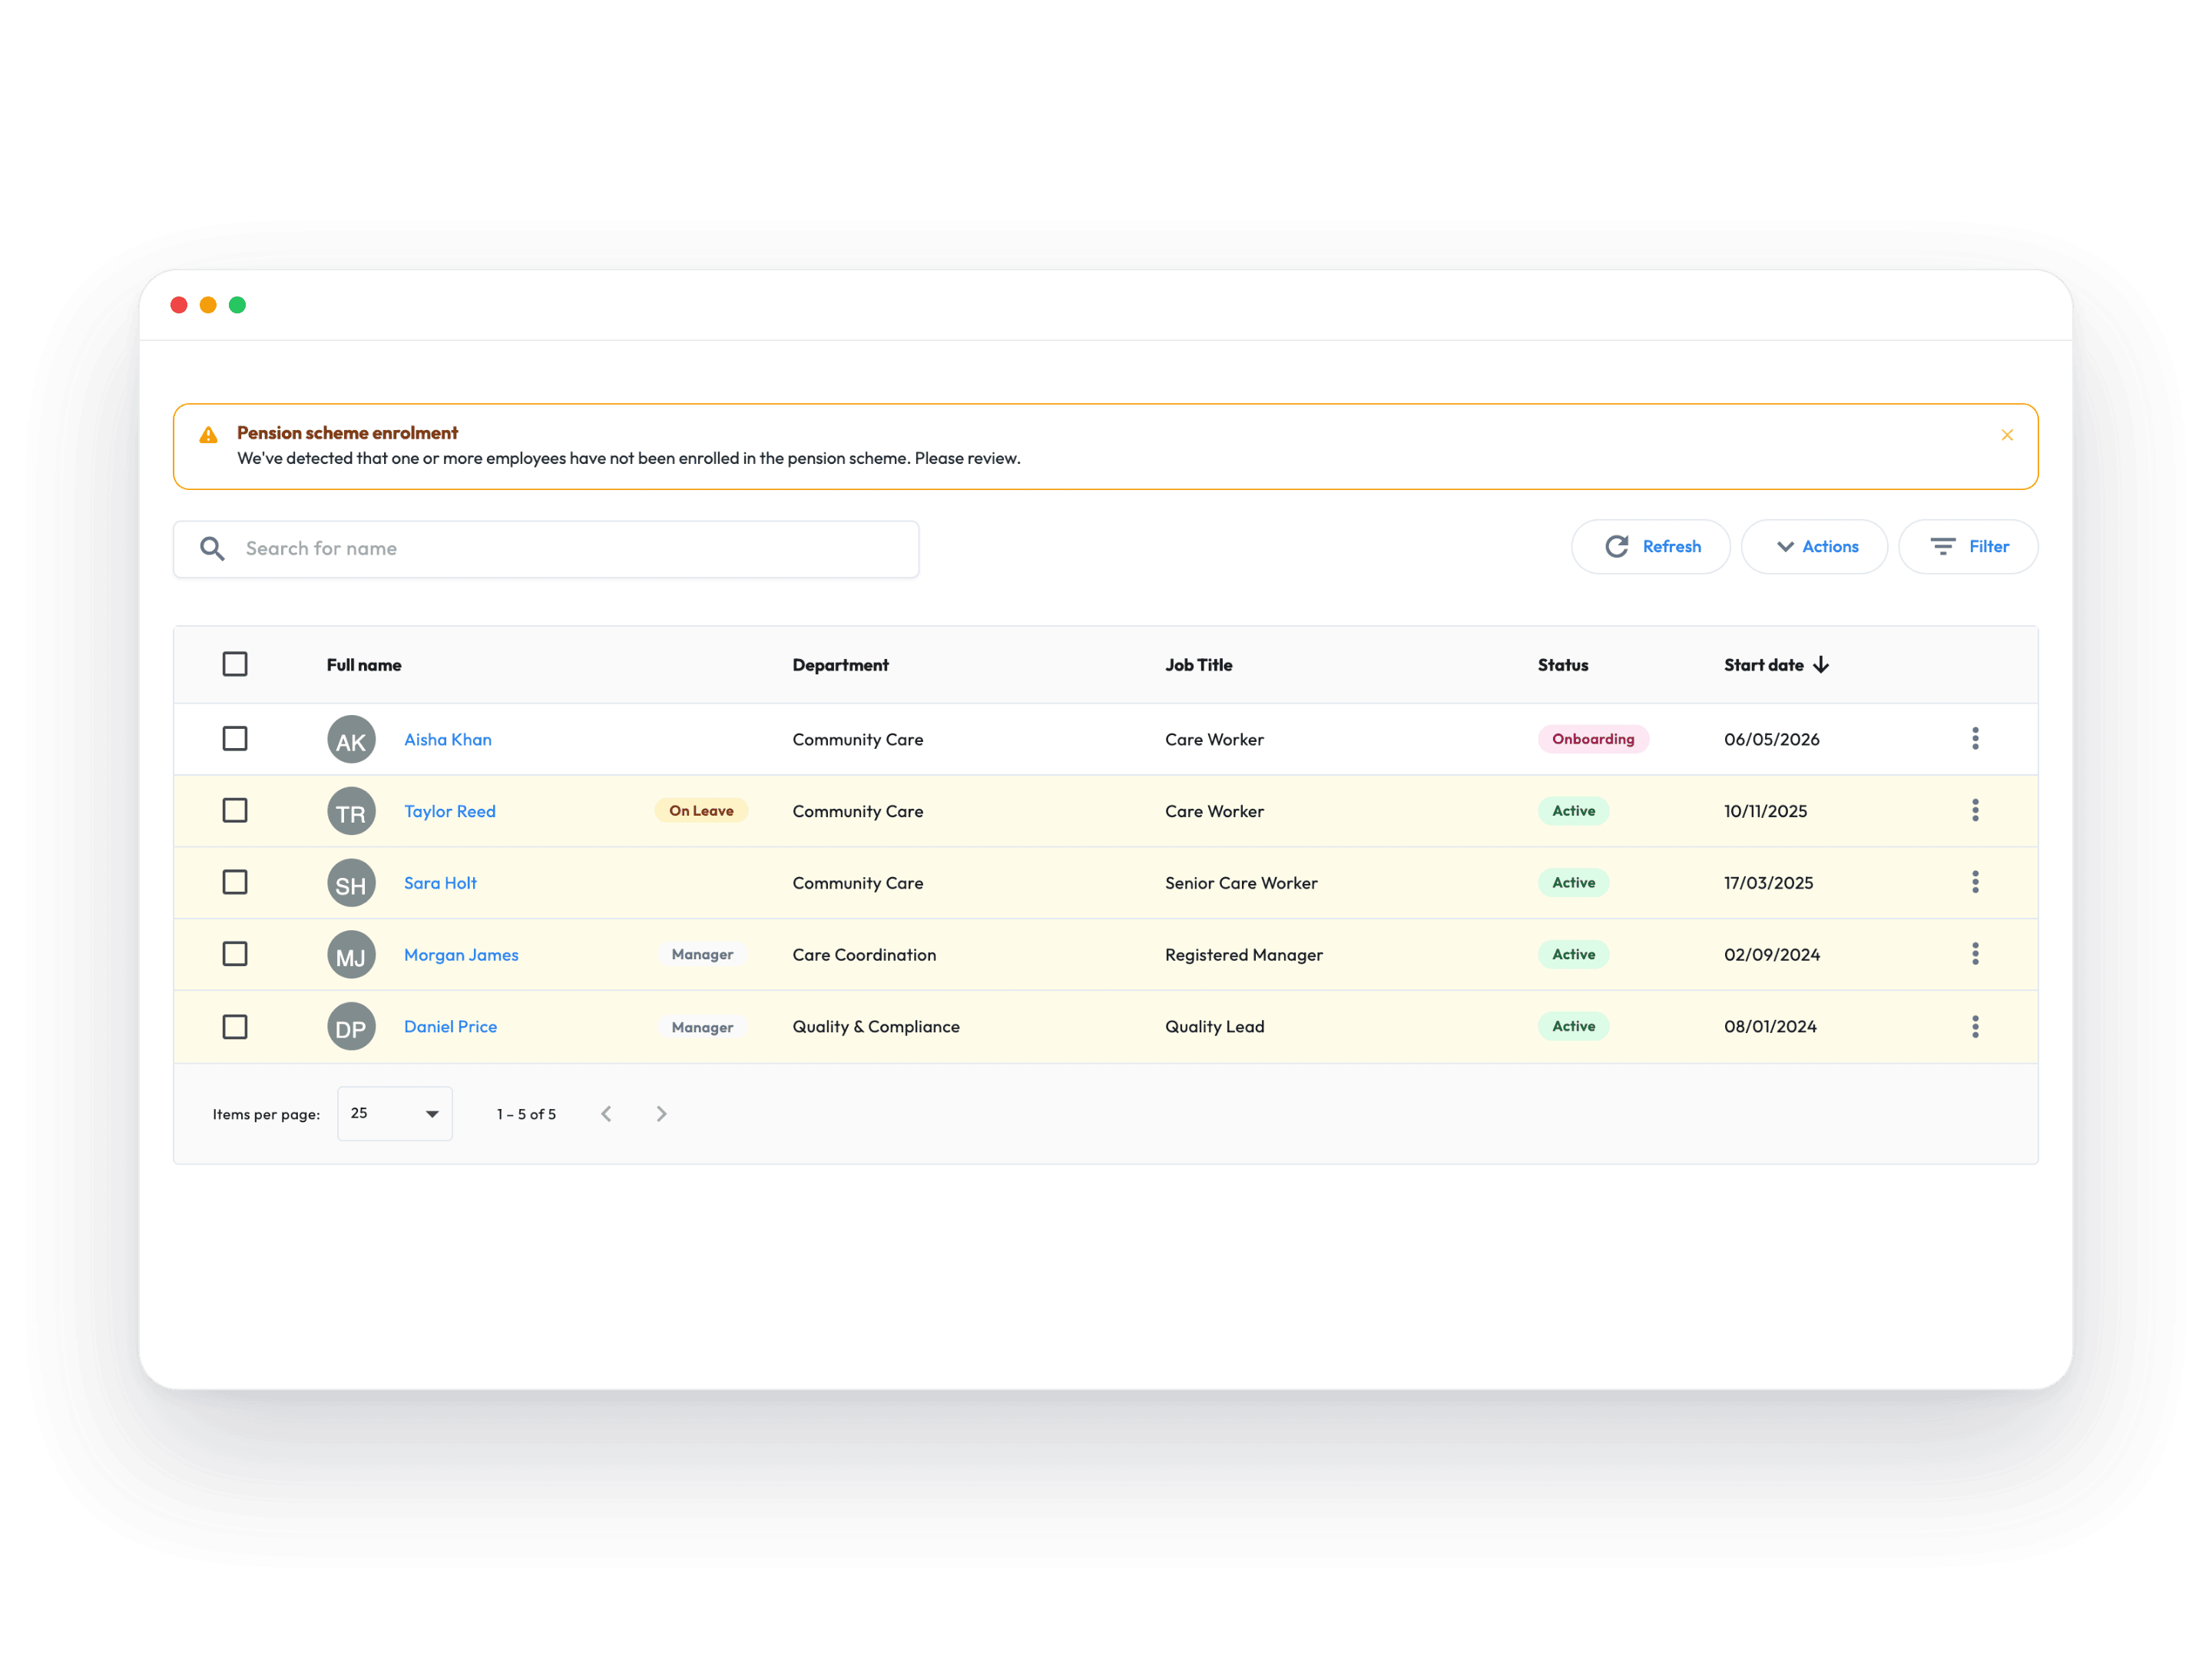Viewport: 2212px width, 1659px height.
Task: Open Sara Holt's profile link
Action: (x=440, y=883)
